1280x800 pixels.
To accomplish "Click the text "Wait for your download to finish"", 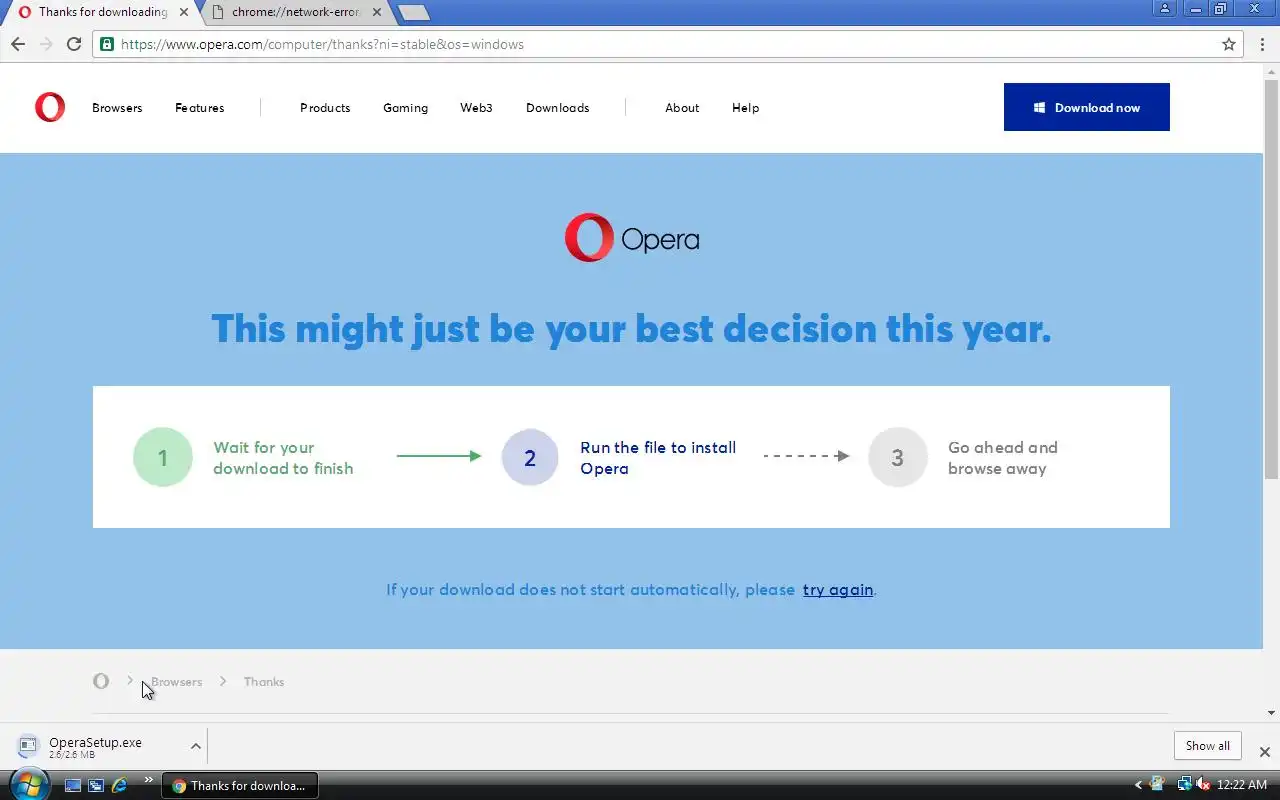I will (283, 458).
